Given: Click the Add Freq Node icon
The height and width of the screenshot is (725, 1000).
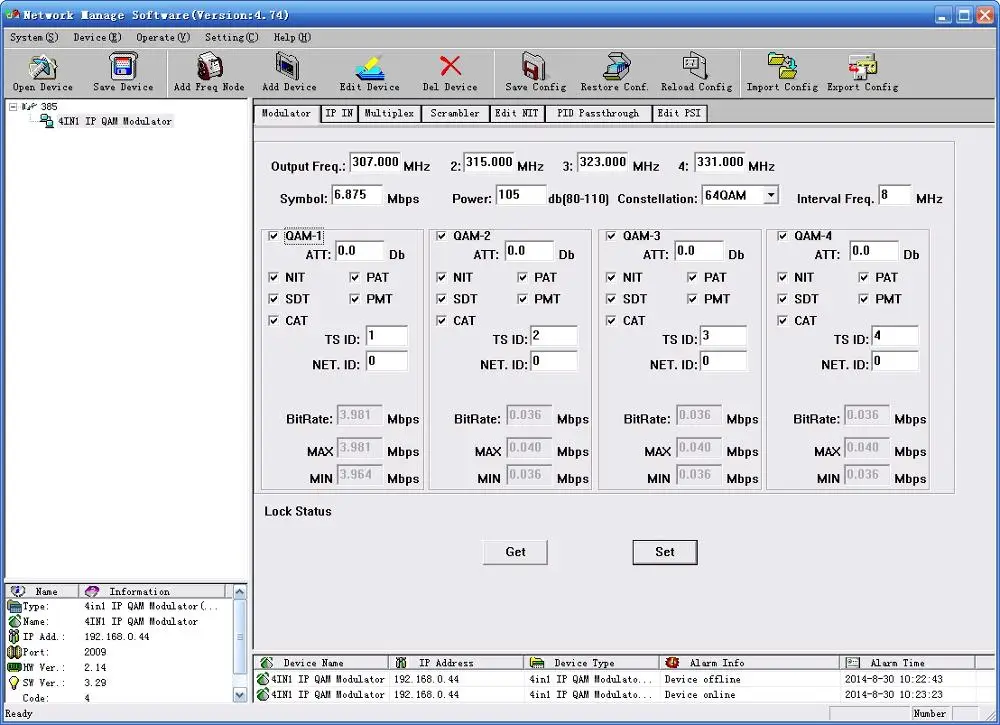Looking at the screenshot, I should click(x=209, y=68).
